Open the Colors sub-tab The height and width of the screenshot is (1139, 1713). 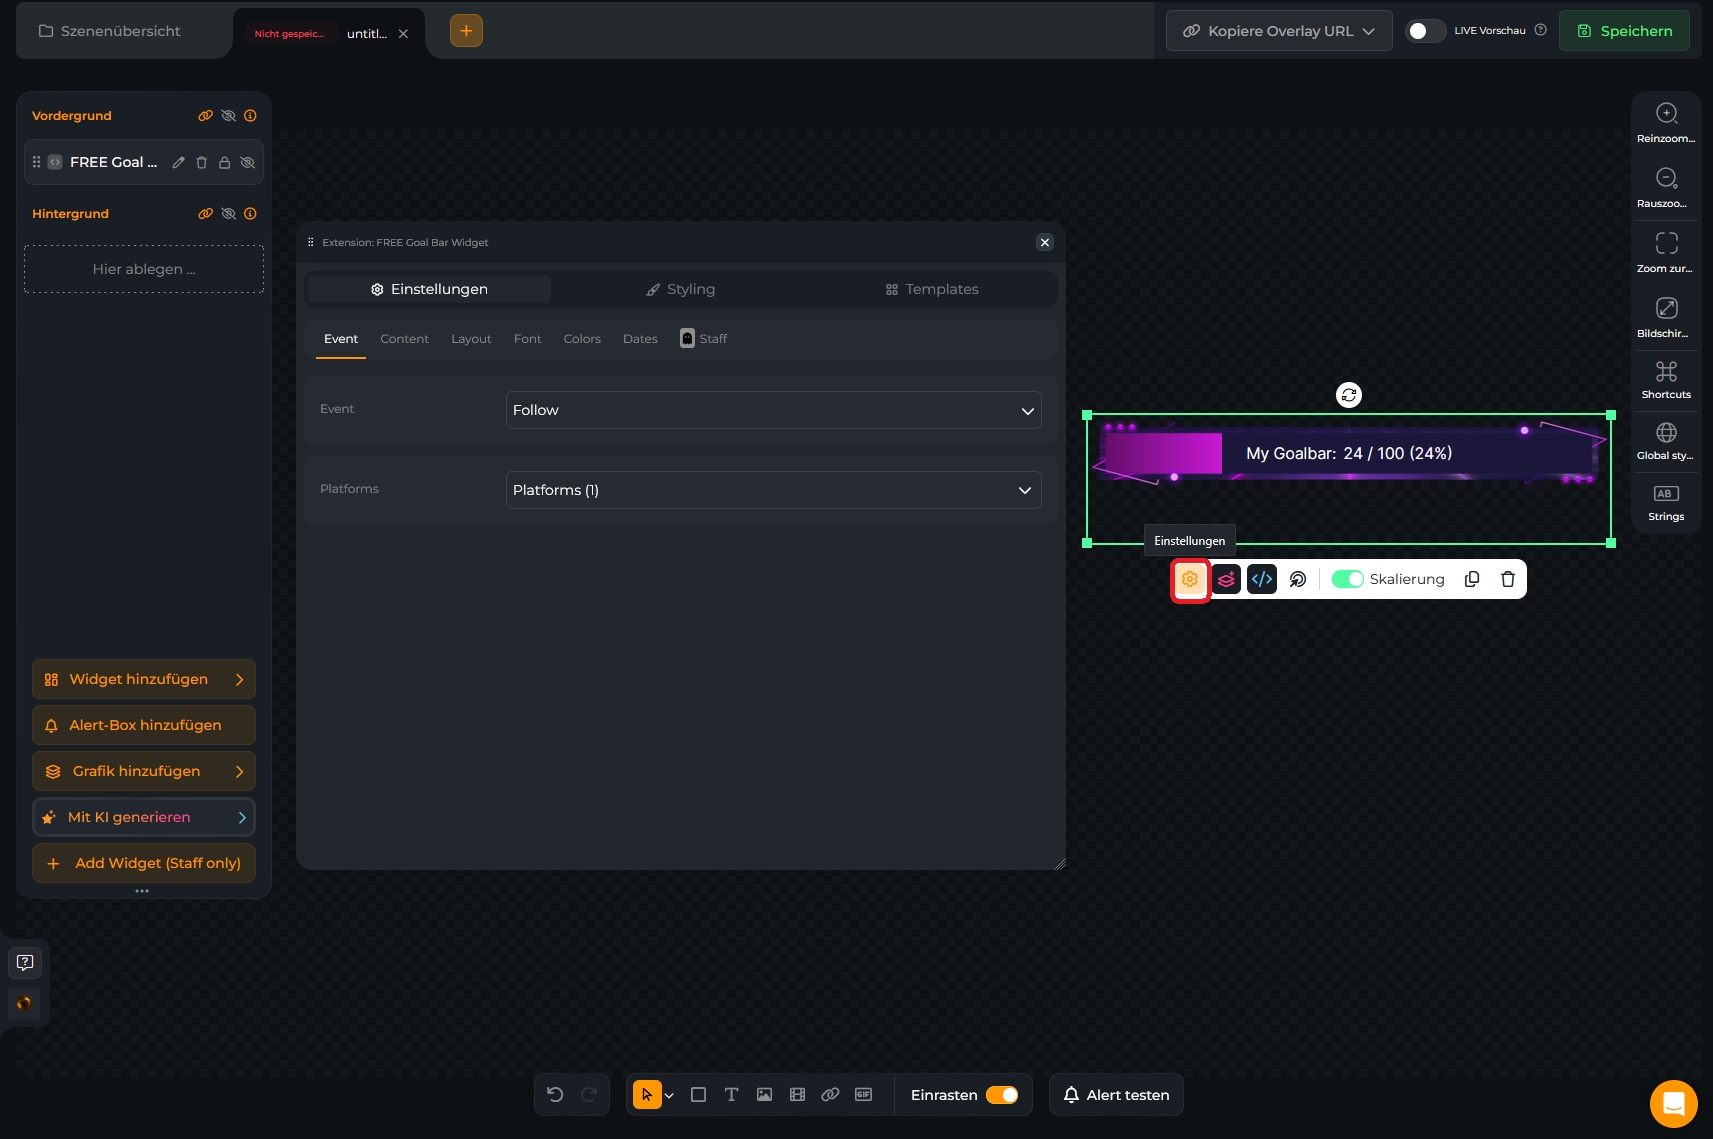click(x=582, y=339)
